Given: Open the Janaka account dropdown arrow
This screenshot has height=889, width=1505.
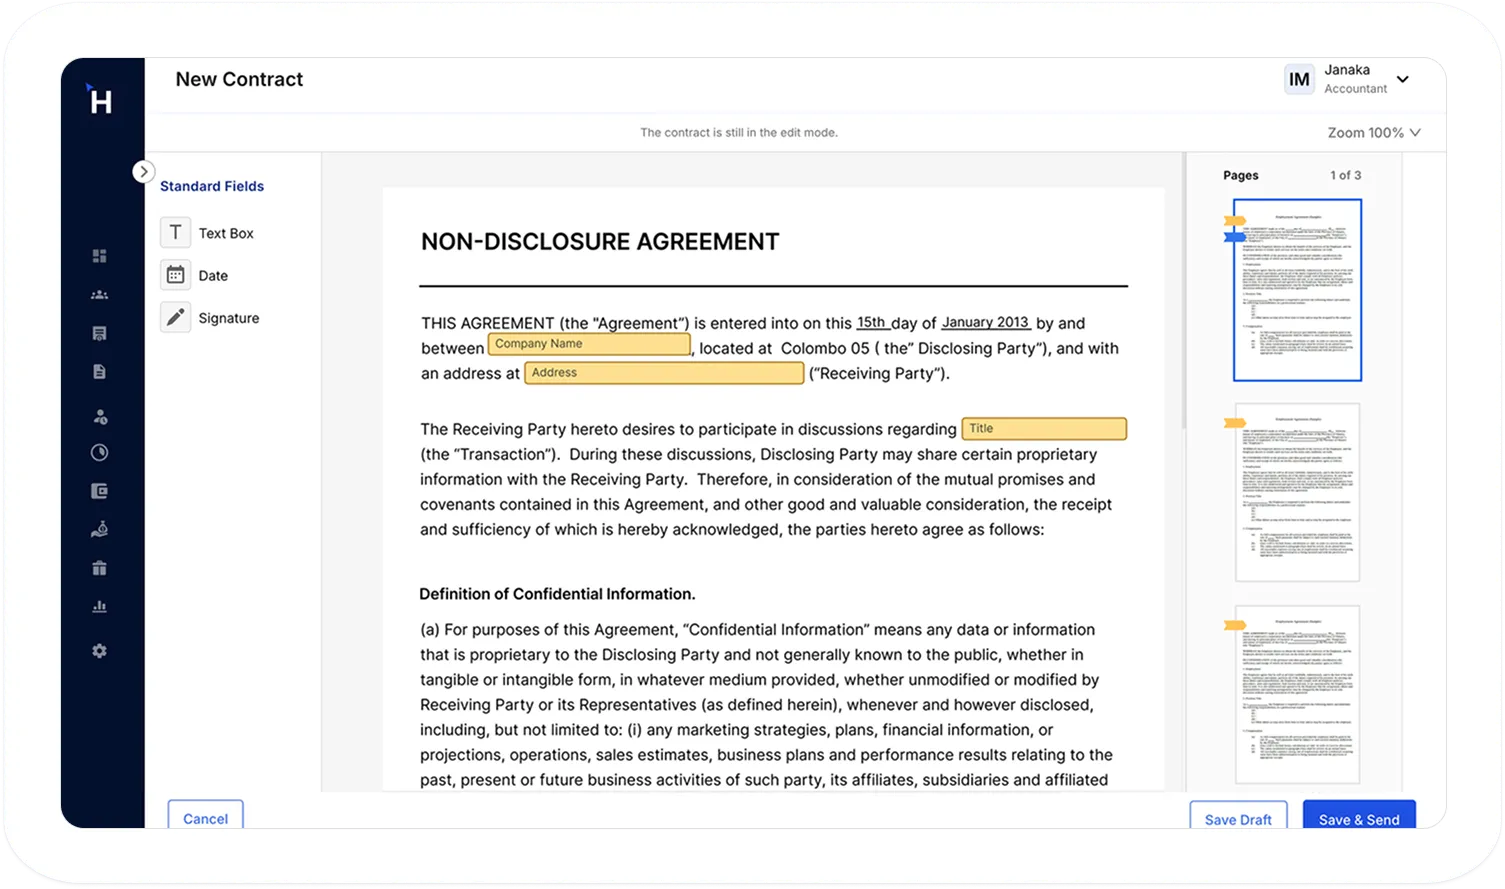Looking at the screenshot, I should point(1403,79).
